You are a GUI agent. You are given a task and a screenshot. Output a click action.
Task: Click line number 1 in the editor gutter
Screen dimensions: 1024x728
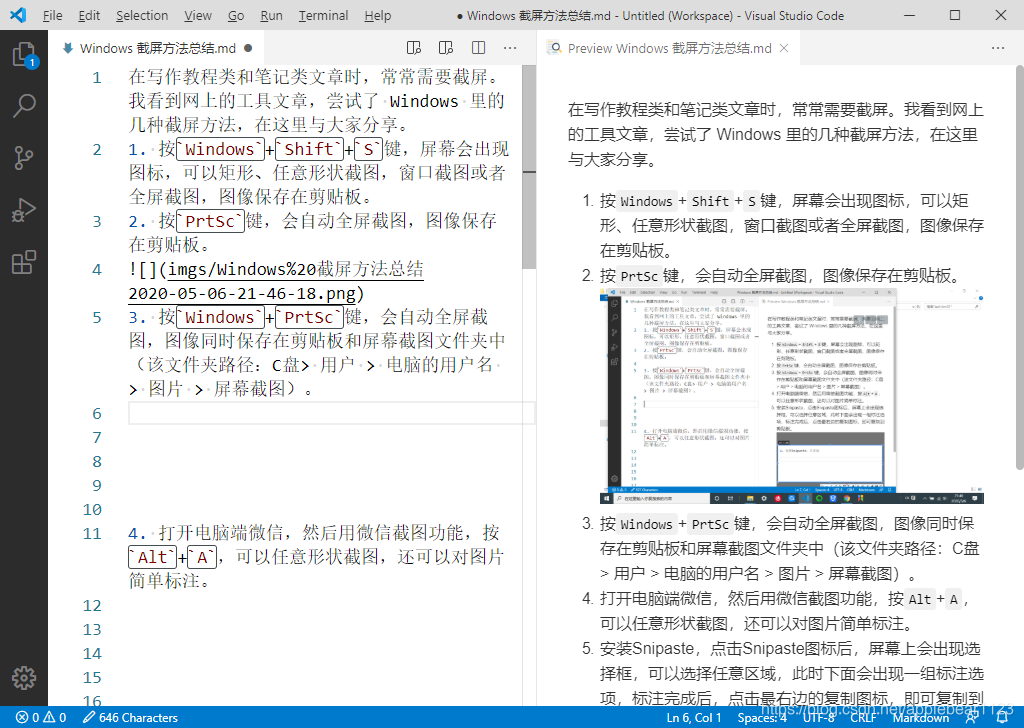tap(97, 78)
